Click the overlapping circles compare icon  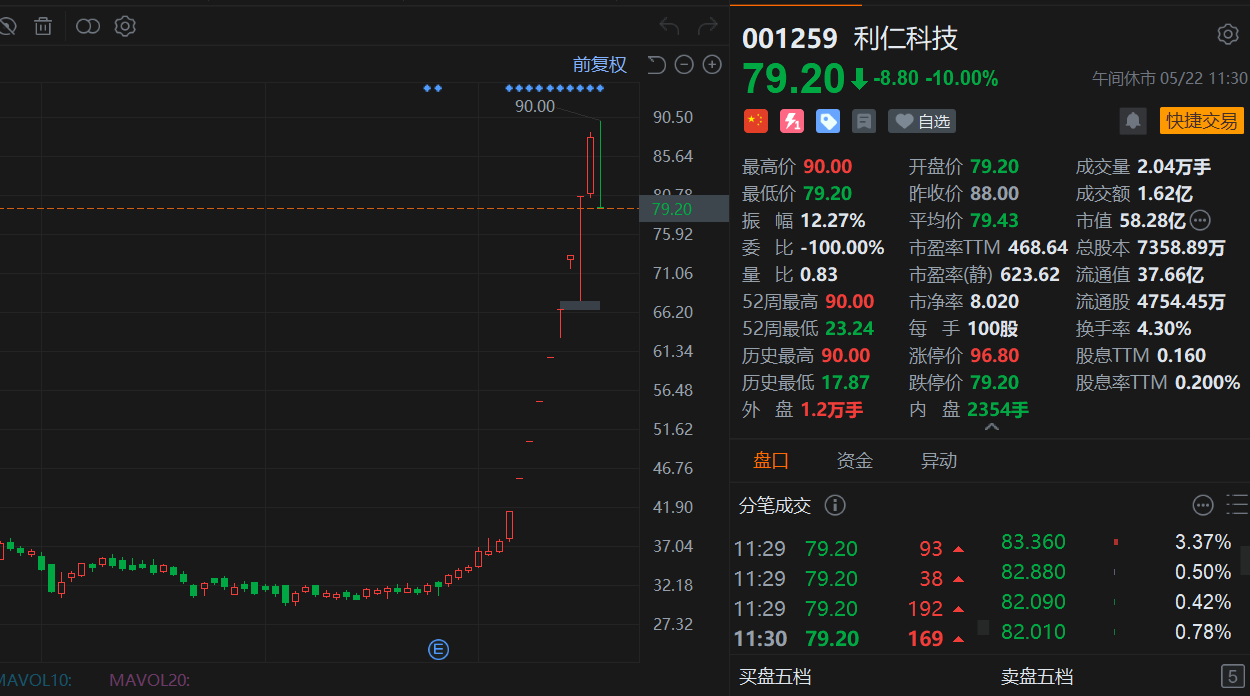(x=88, y=26)
